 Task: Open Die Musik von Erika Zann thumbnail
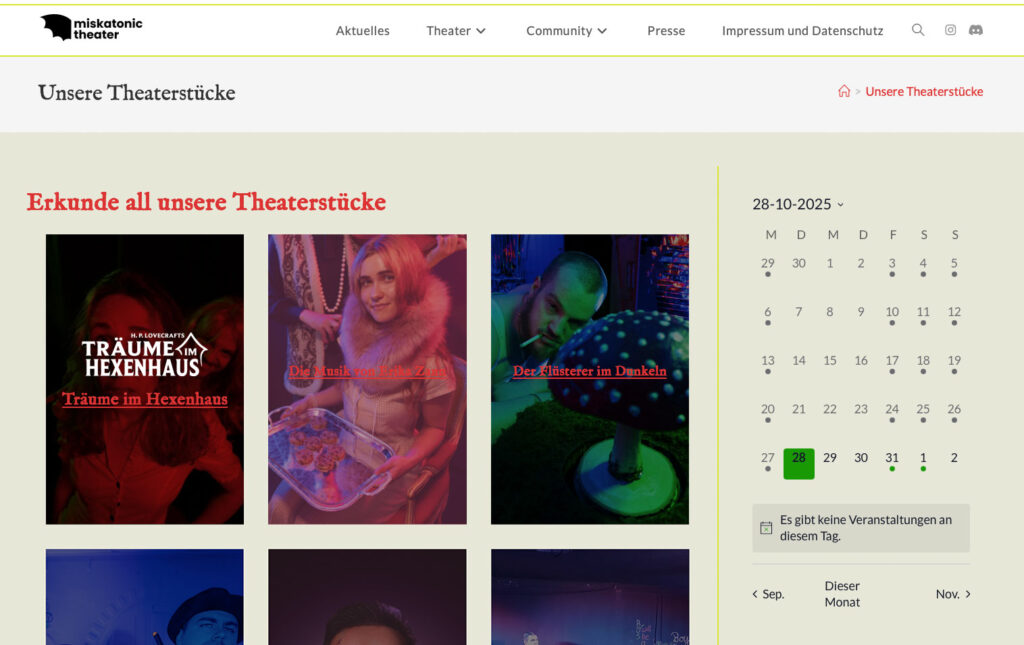[x=368, y=379]
